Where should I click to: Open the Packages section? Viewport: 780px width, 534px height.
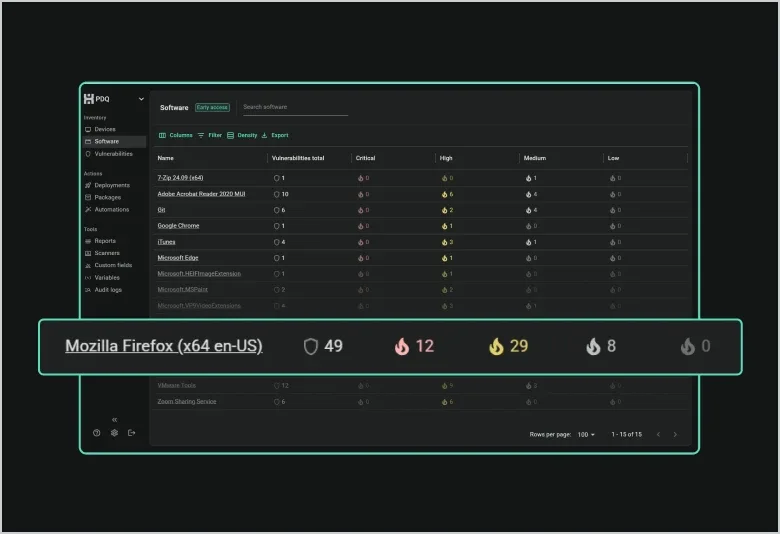click(x=107, y=198)
